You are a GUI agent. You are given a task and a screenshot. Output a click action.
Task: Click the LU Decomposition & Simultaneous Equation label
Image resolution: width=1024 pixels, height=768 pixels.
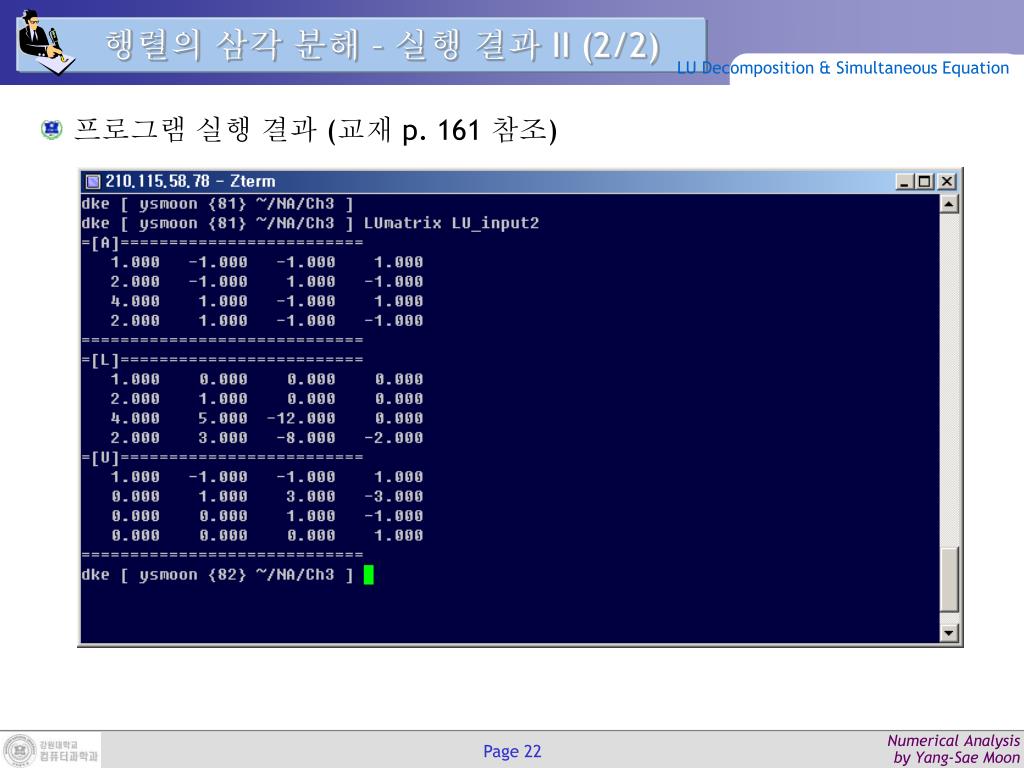pyautogui.click(x=842, y=68)
